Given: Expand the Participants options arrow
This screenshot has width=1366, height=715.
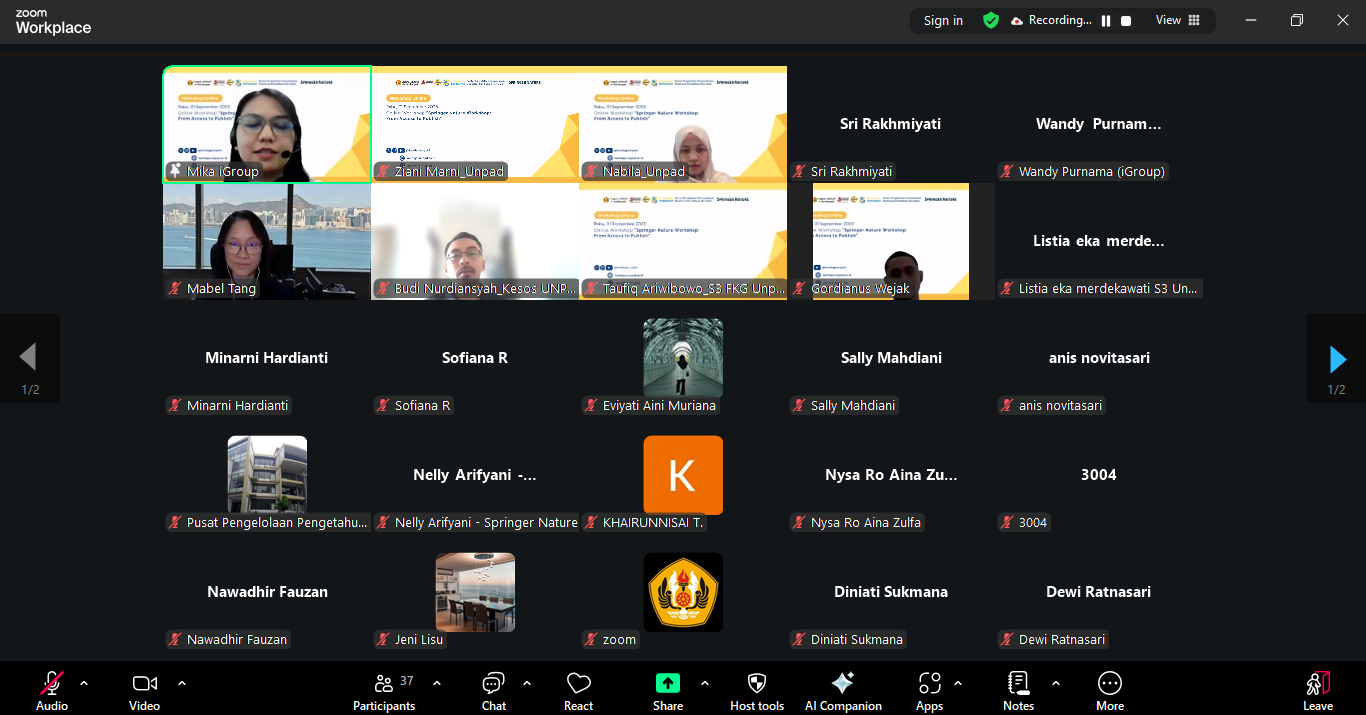Looking at the screenshot, I should click(x=437, y=683).
